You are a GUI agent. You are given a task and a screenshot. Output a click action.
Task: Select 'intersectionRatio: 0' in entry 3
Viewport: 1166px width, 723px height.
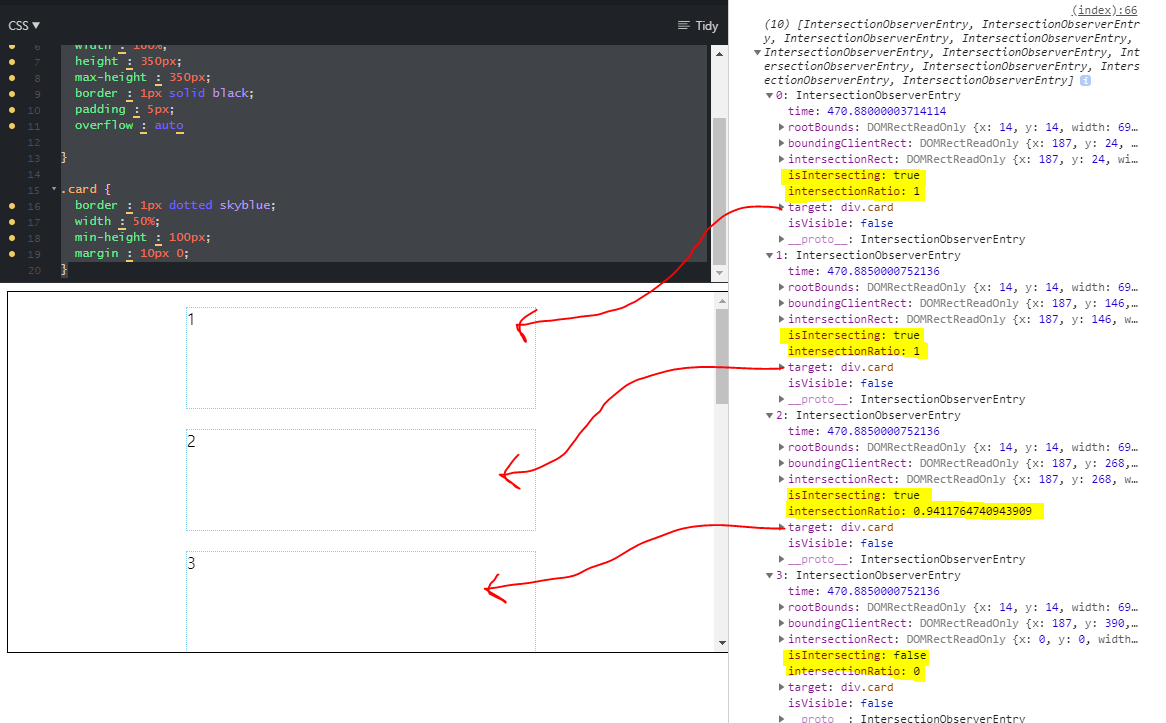854,671
